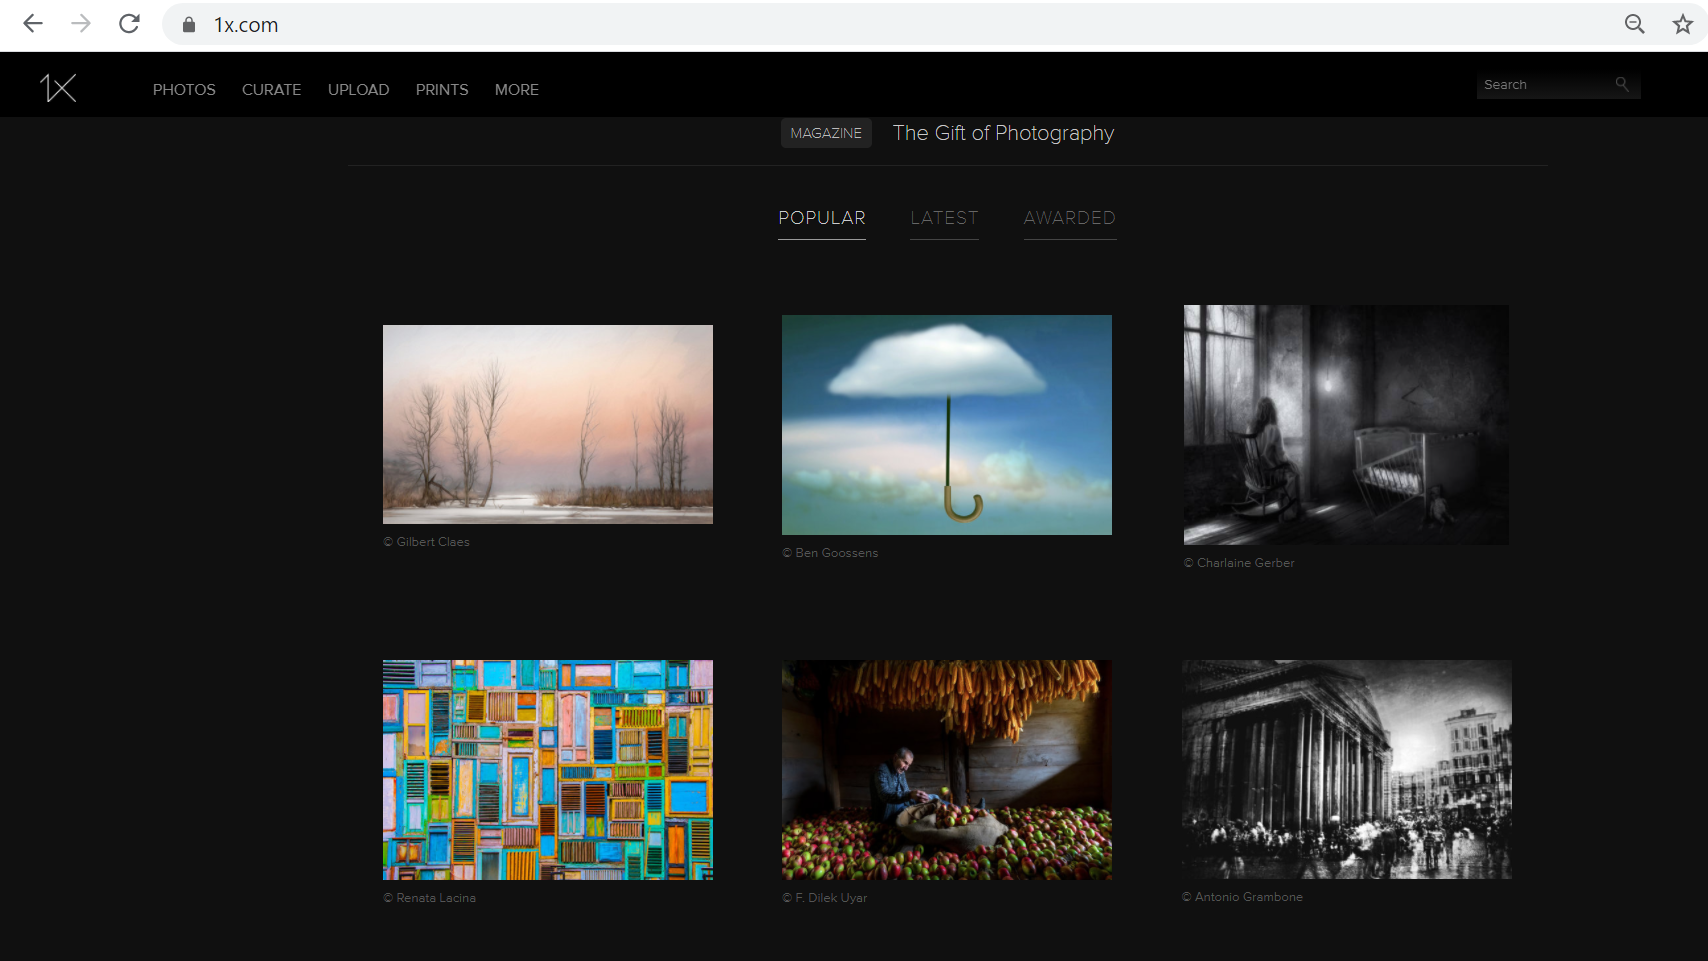Open the black-and-white Pantheon photo
Image resolution: width=1708 pixels, height=961 pixels.
1346,769
